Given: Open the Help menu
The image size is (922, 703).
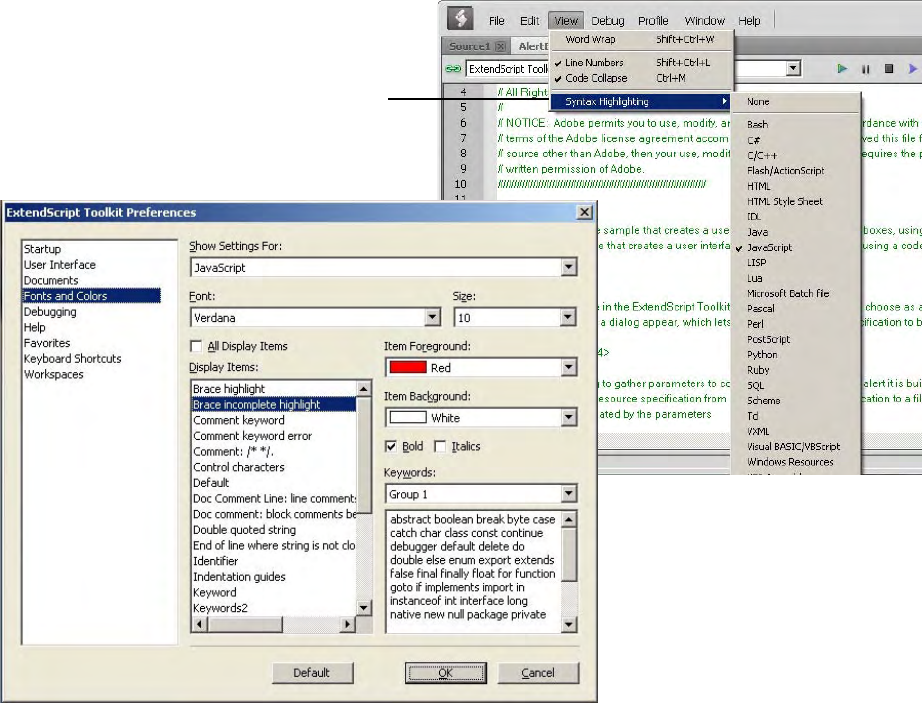Looking at the screenshot, I should (749, 21).
